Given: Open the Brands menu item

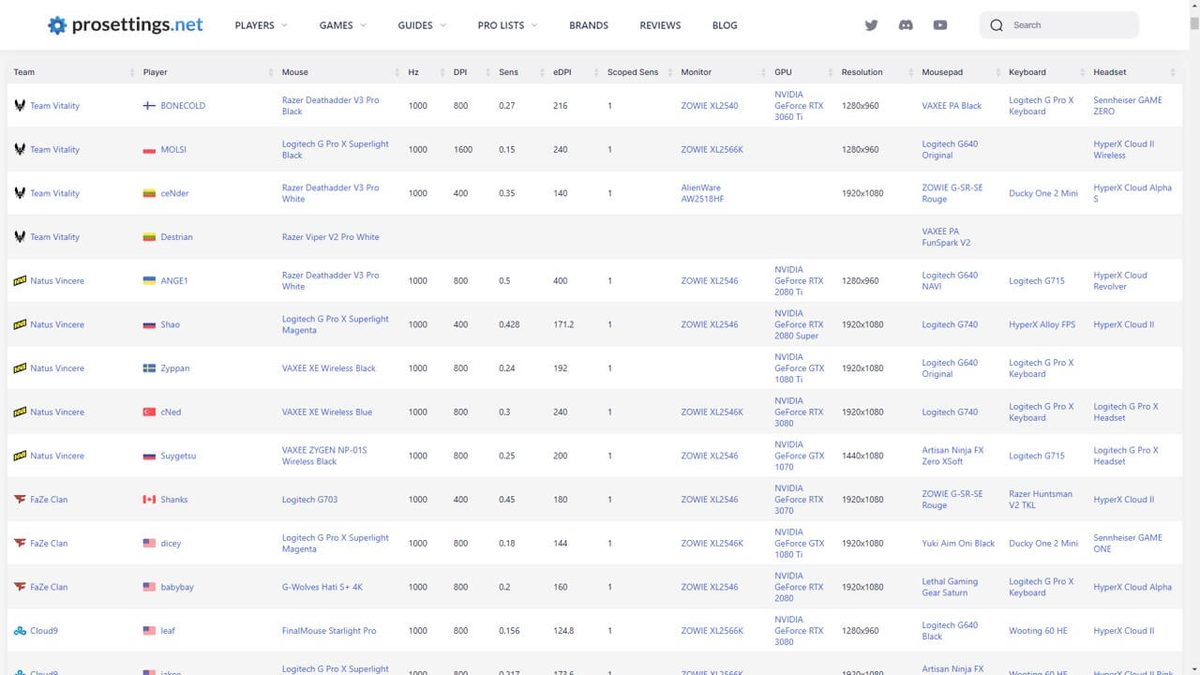Looking at the screenshot, I should coord(589,25).
